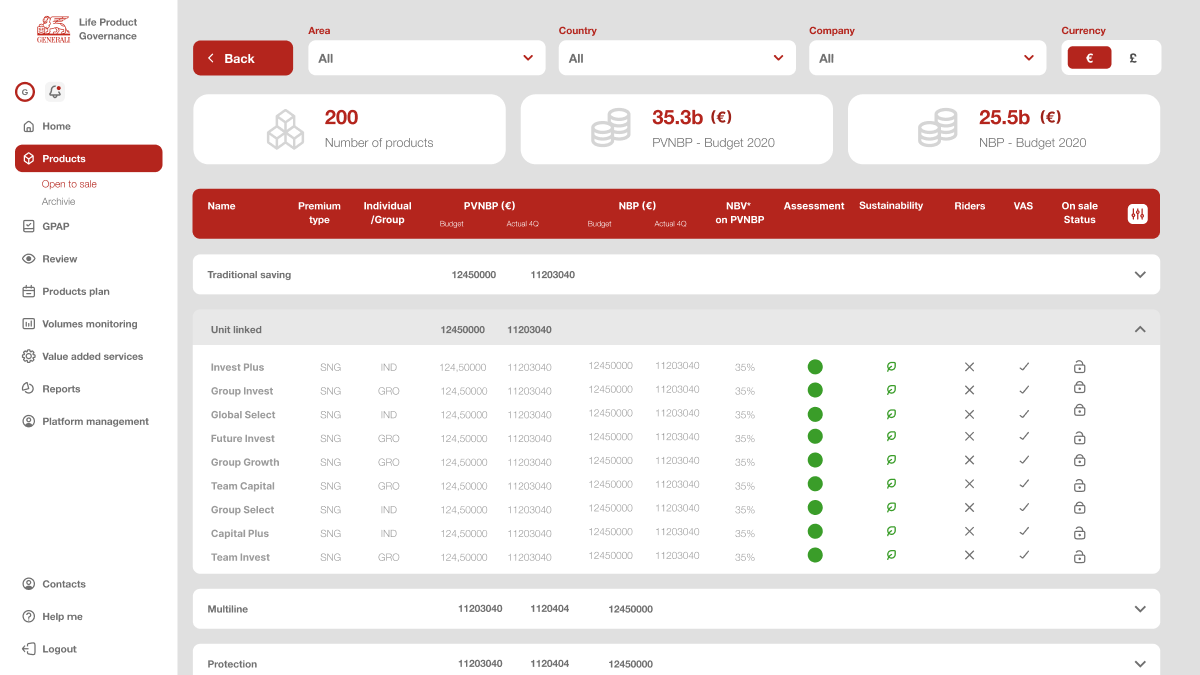Click the lock icon for Group Growth

coord(1079,460)
